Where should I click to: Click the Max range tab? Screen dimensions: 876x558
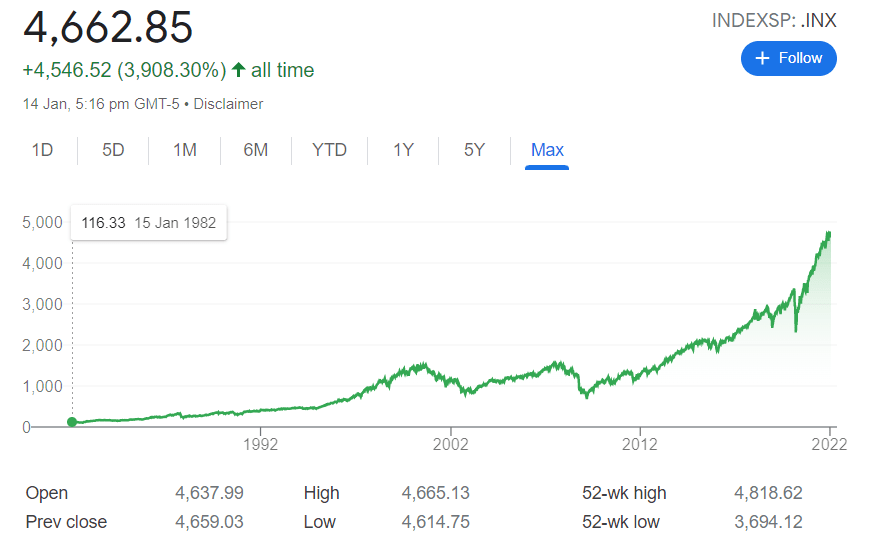547,150
